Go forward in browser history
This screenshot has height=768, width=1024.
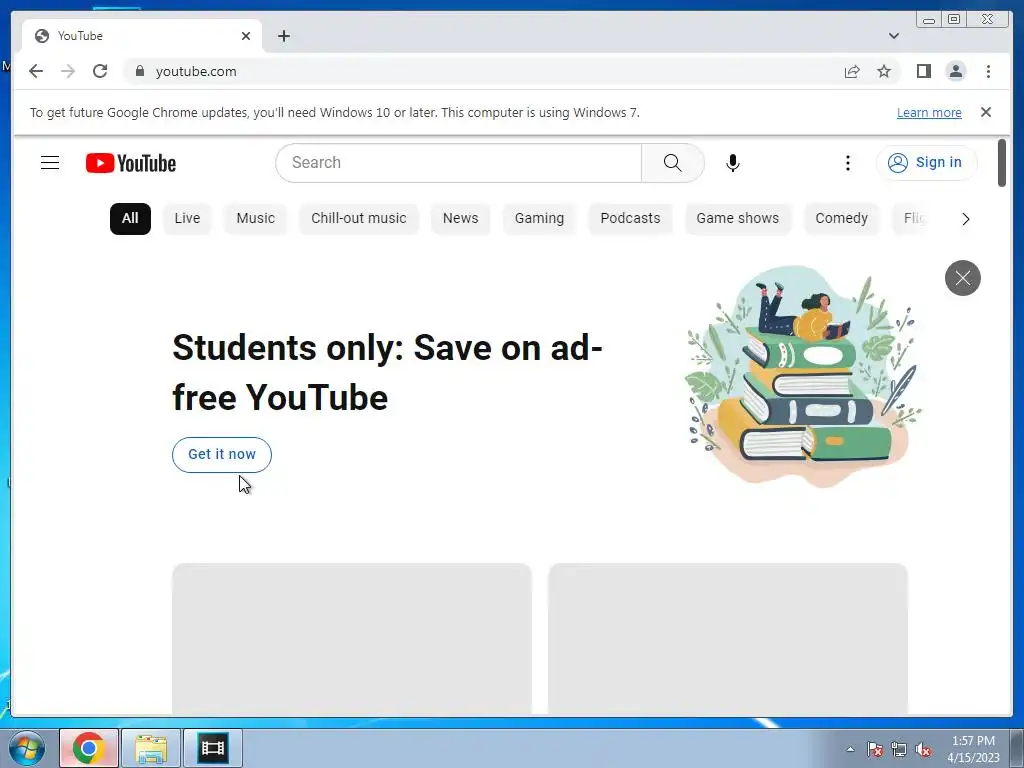(68, 71)
